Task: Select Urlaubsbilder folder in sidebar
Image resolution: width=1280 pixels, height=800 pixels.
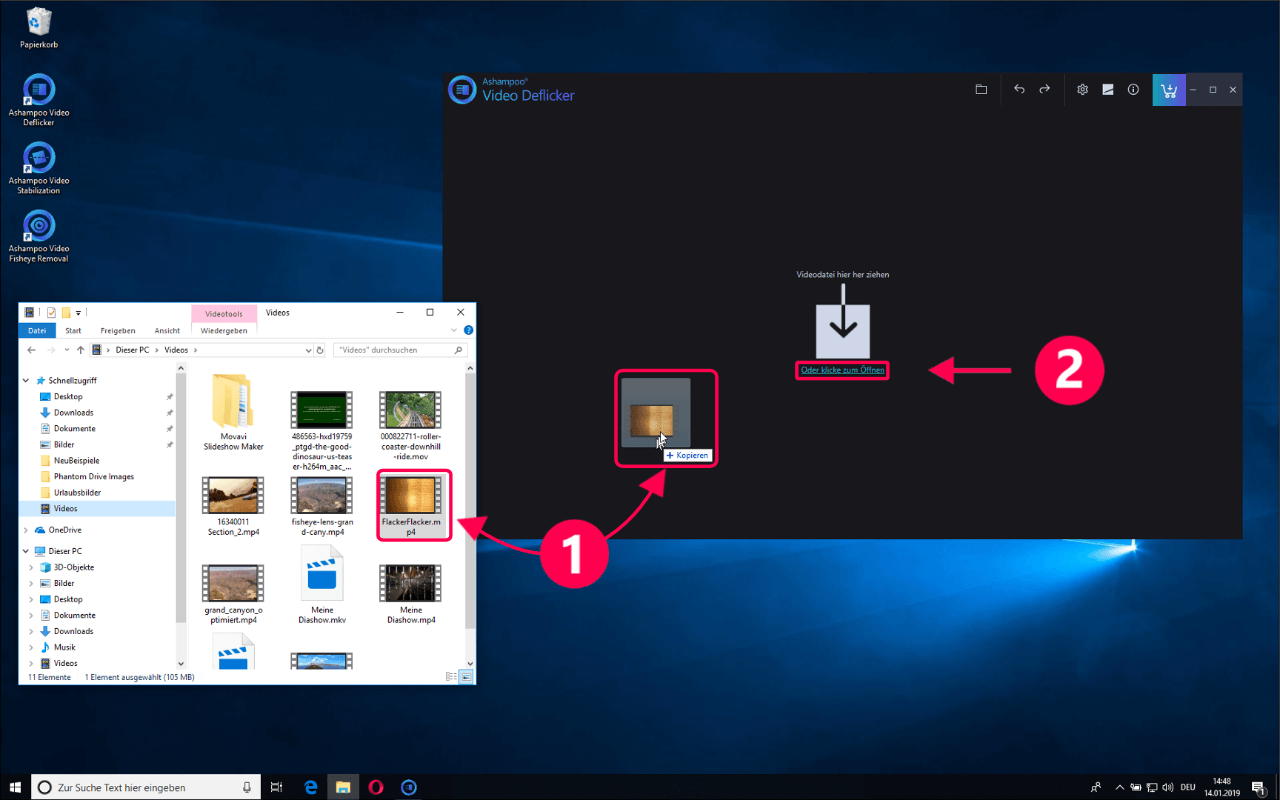Action: tap(77, 493)
